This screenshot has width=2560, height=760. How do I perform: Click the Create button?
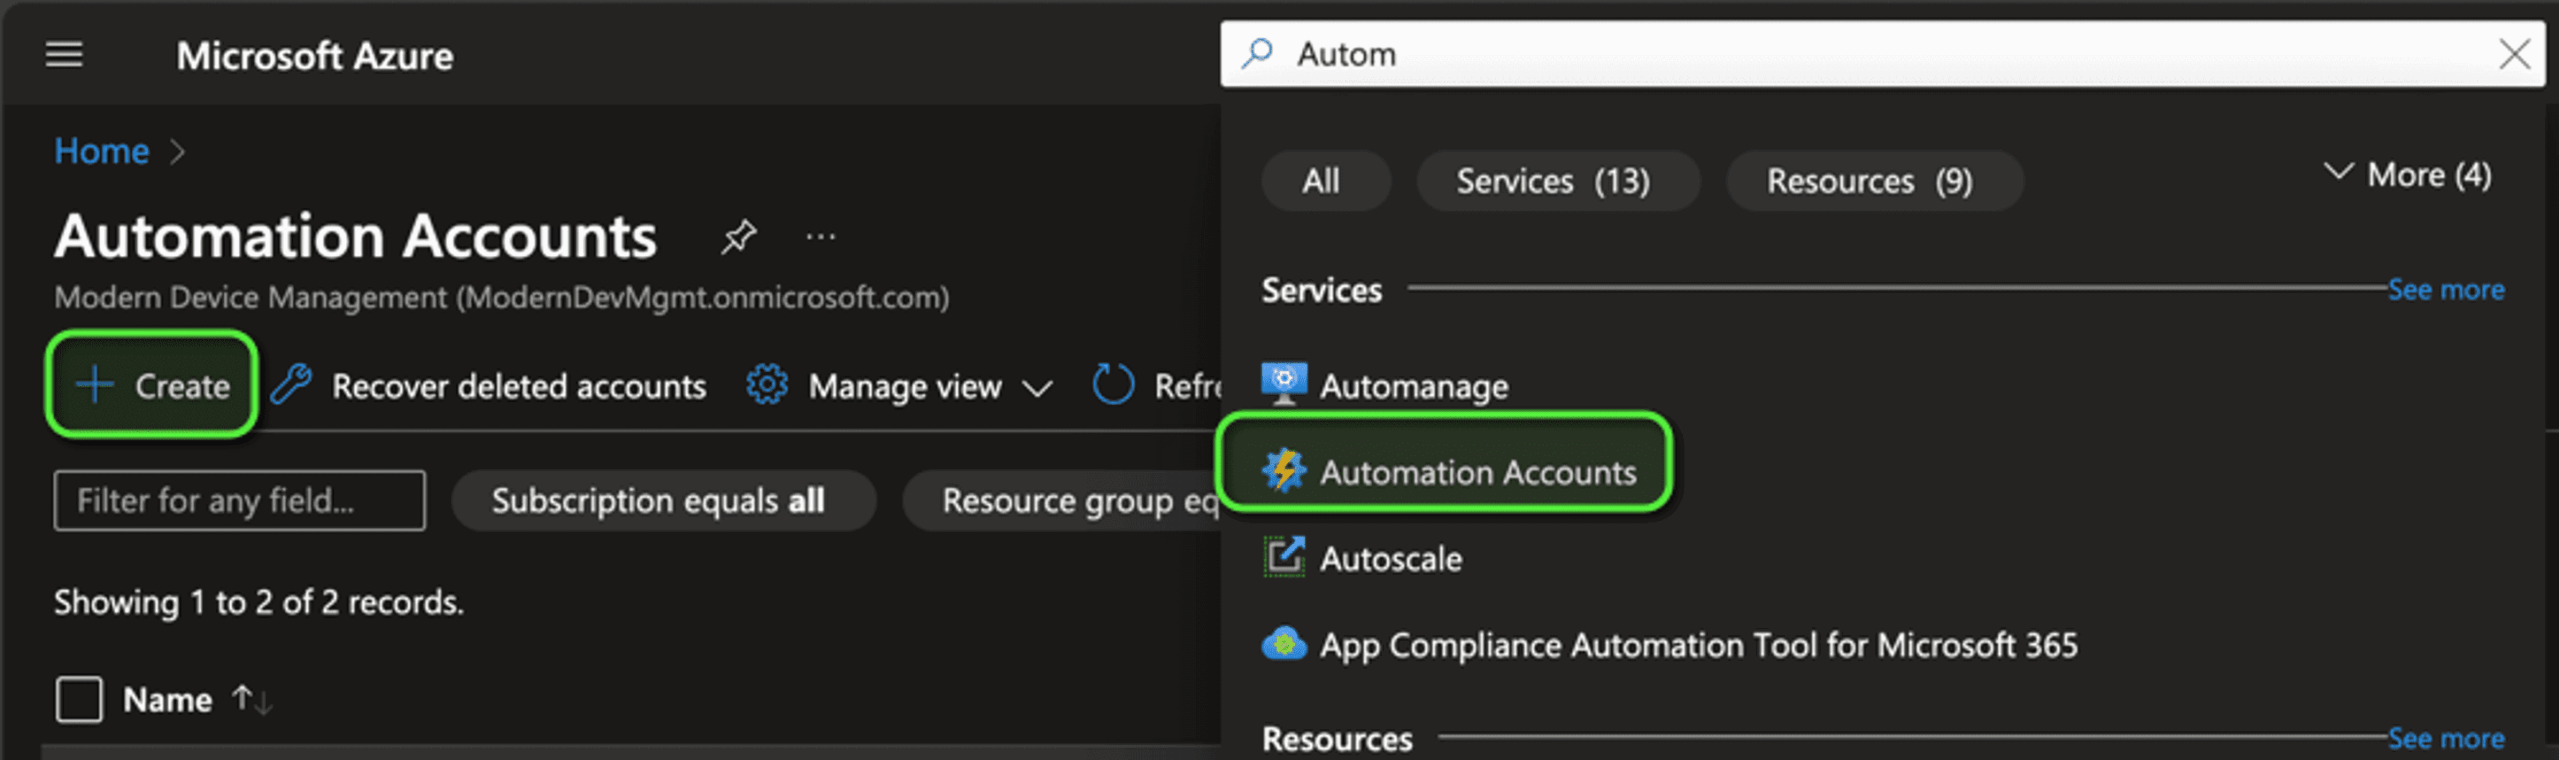(152, 385)
